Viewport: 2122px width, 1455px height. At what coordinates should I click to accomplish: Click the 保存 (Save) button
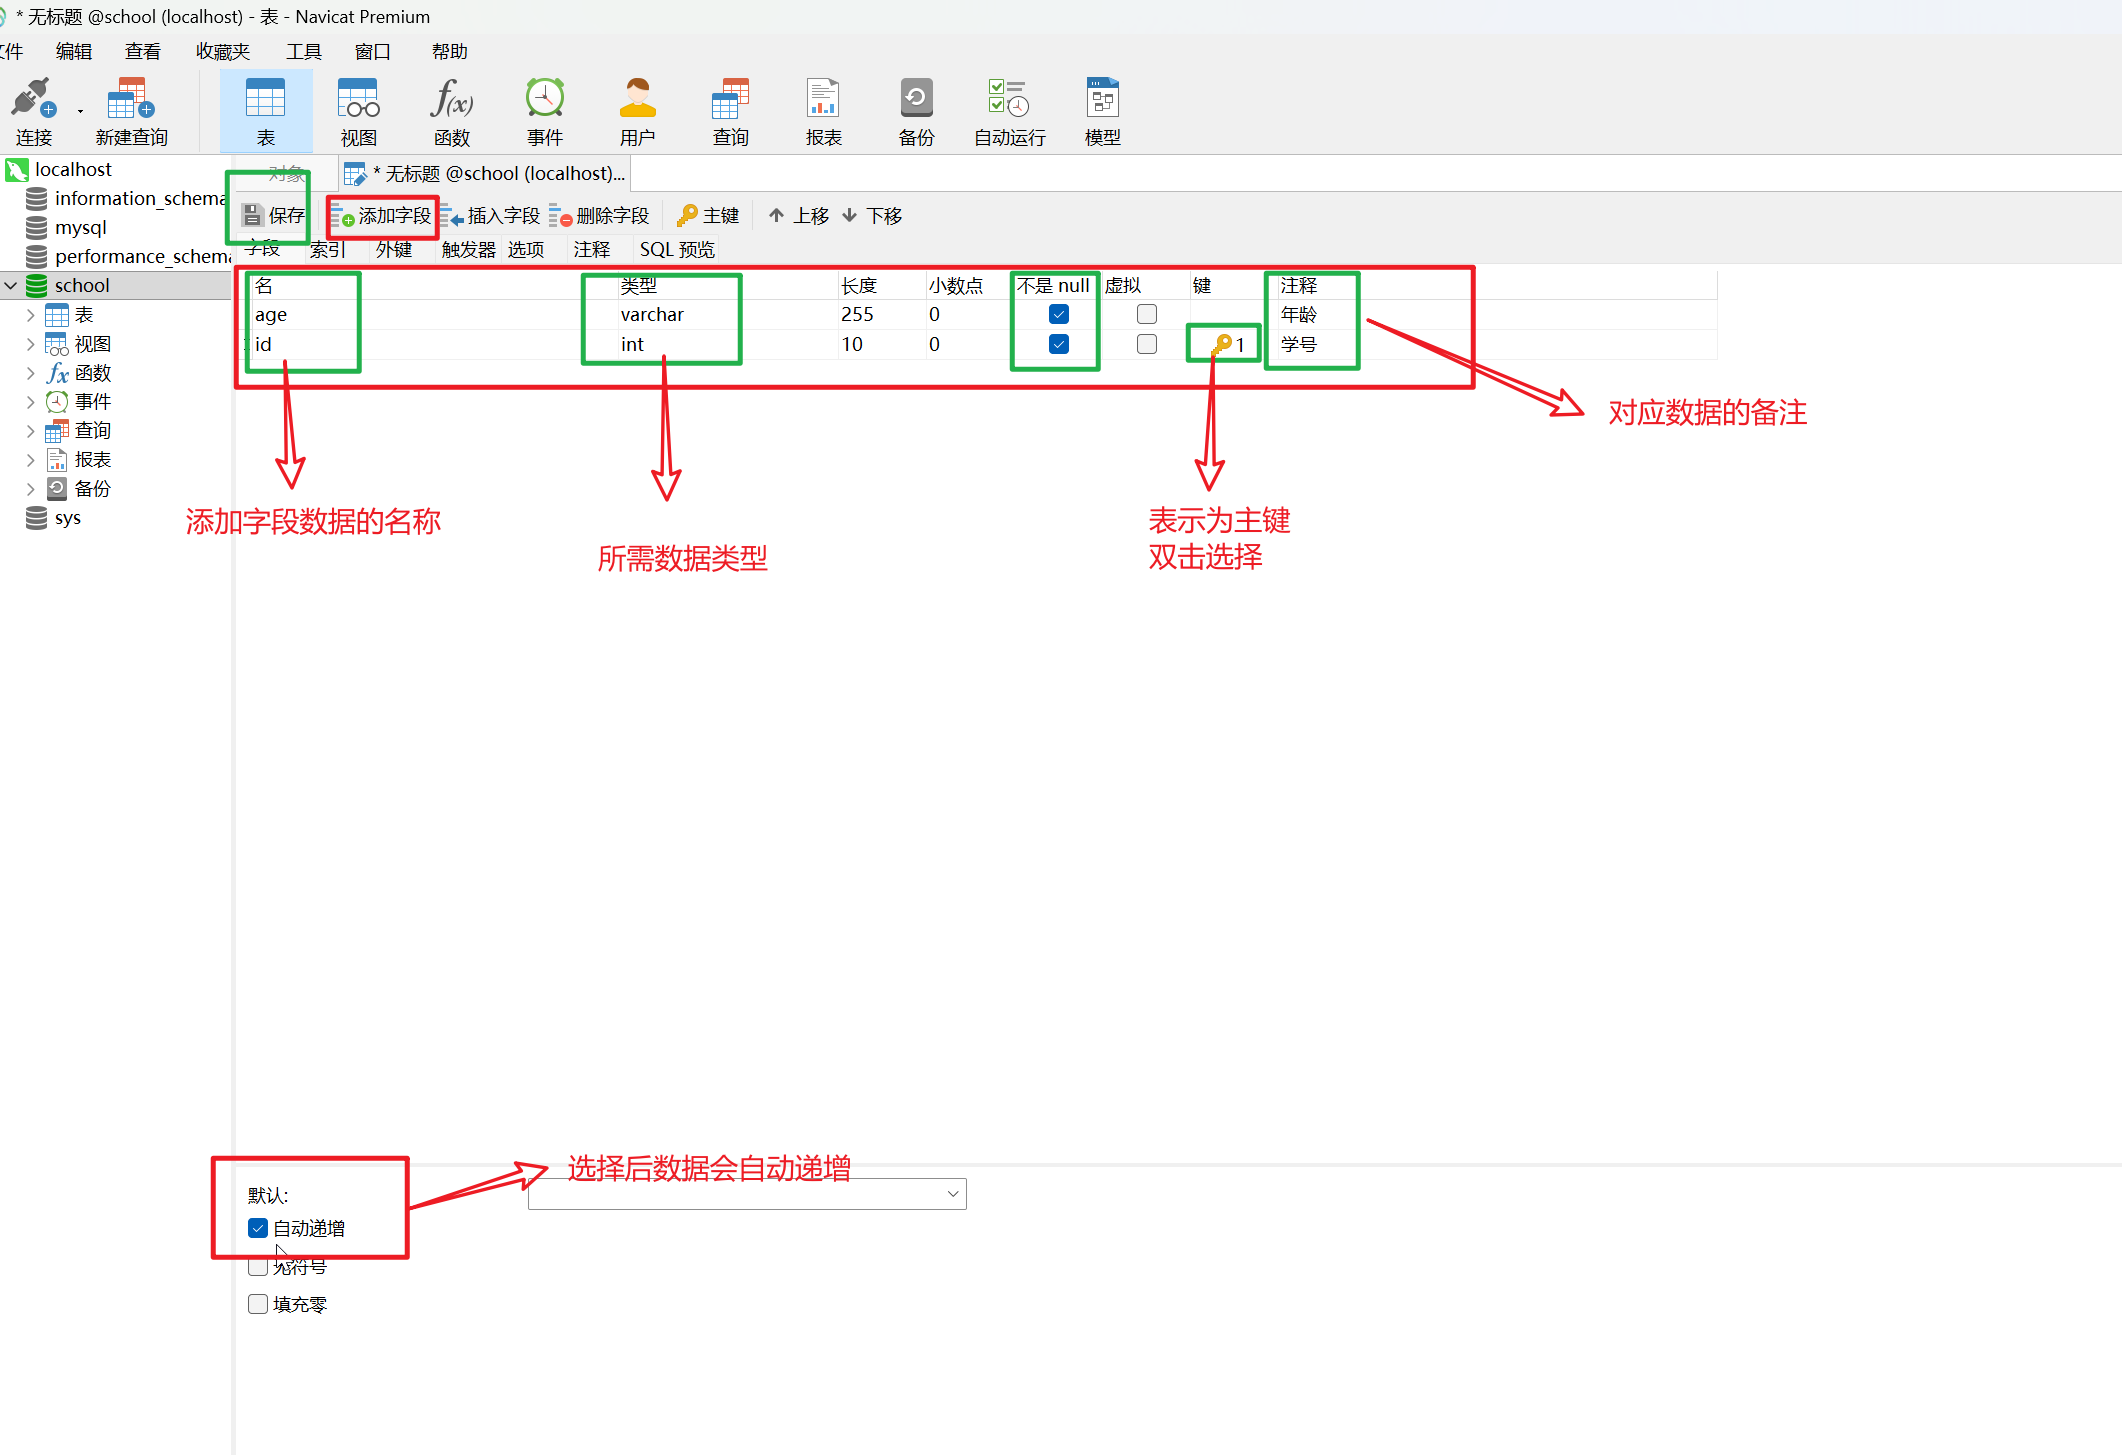[274, 216]
